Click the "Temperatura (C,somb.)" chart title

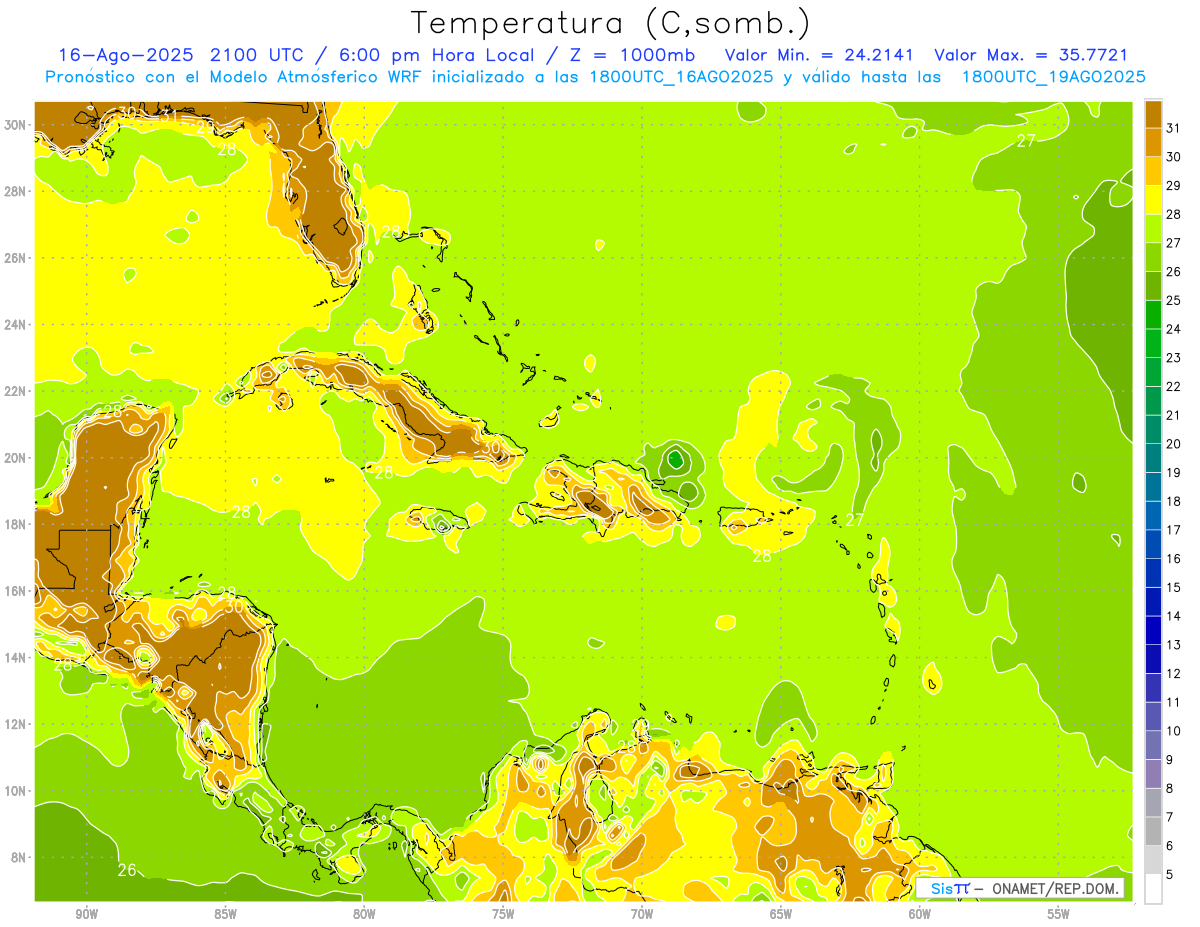pyautogui.click(x=610, y=23)
